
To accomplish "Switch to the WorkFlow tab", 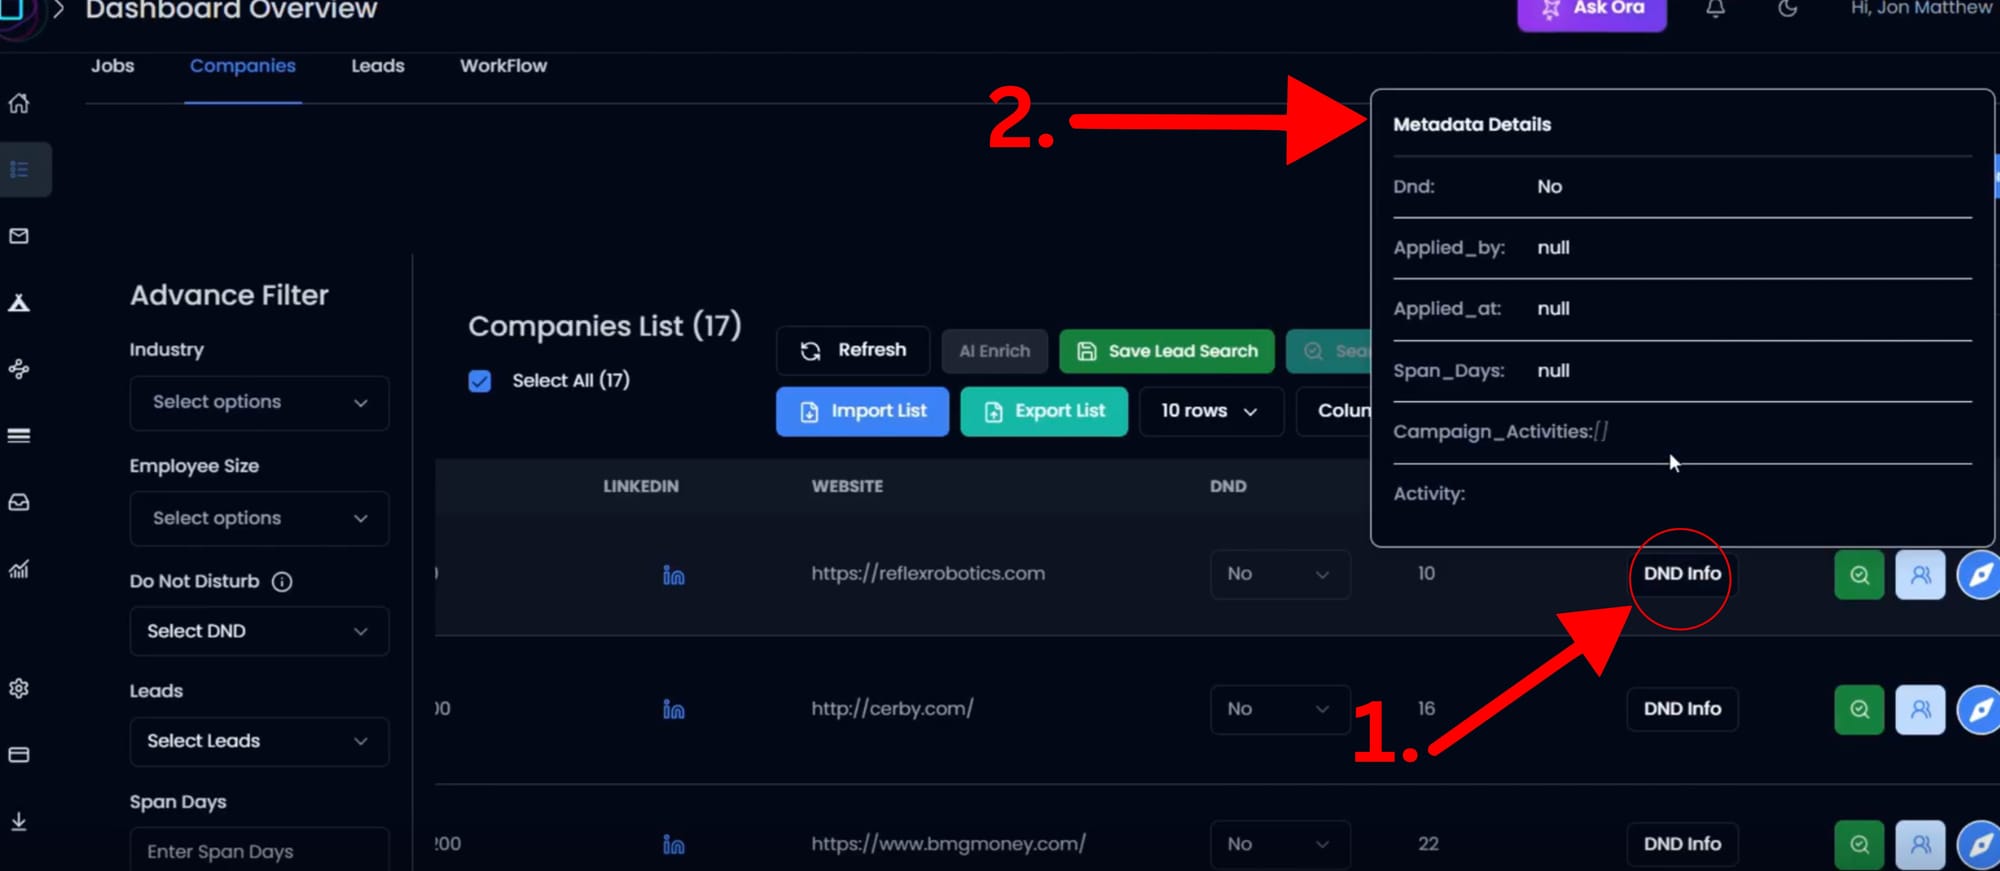I will pyautogui.click(x=503, y=66).
